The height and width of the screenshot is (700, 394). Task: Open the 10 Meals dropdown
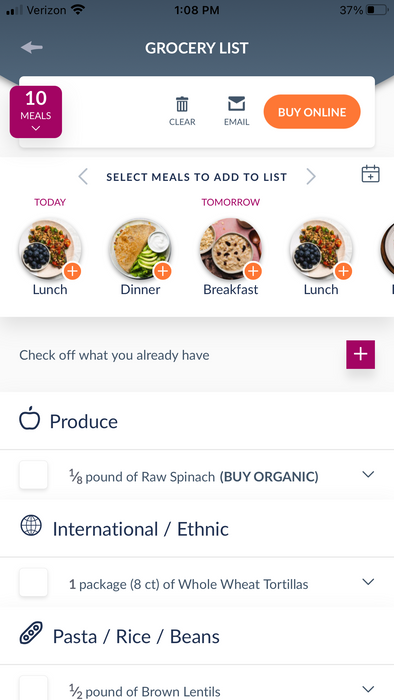(36, 112)
